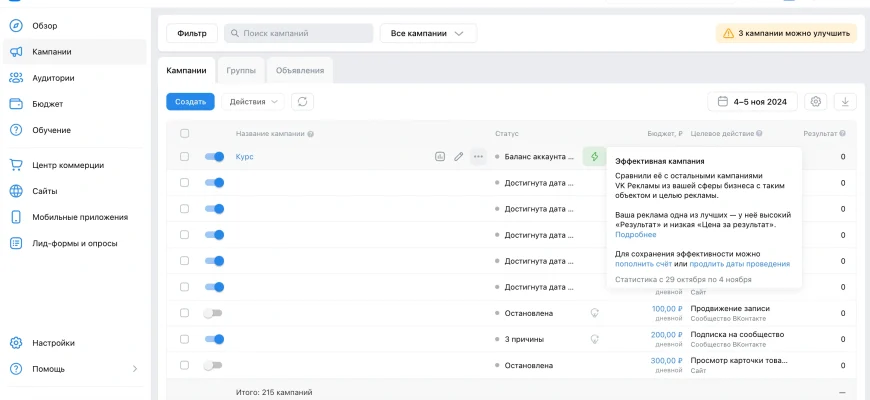Click the refresh icon next to Действия
870x400 pixels.
pos(301,101)
